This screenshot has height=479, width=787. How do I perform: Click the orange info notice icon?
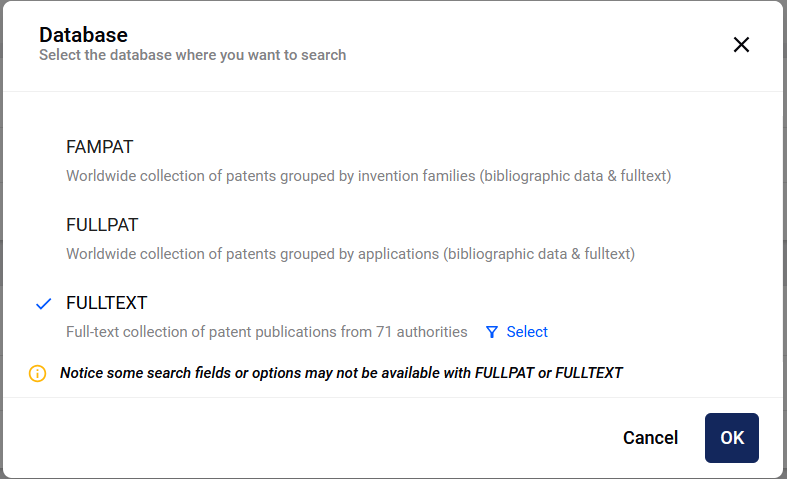[38, 374]
